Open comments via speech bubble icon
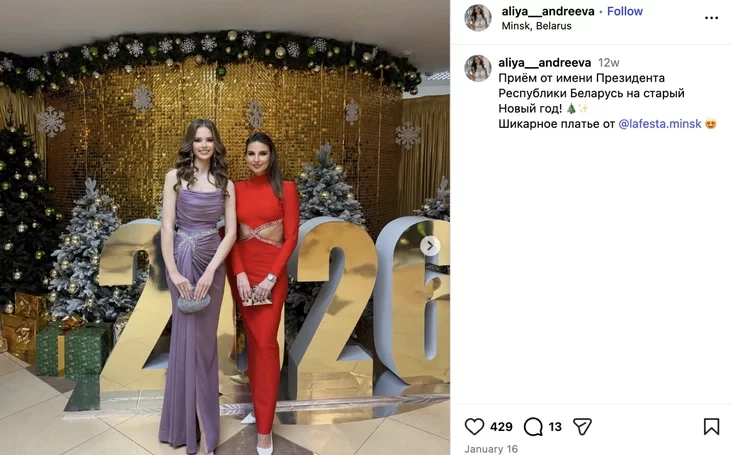The image size is (732, 455). pos(533,427)
